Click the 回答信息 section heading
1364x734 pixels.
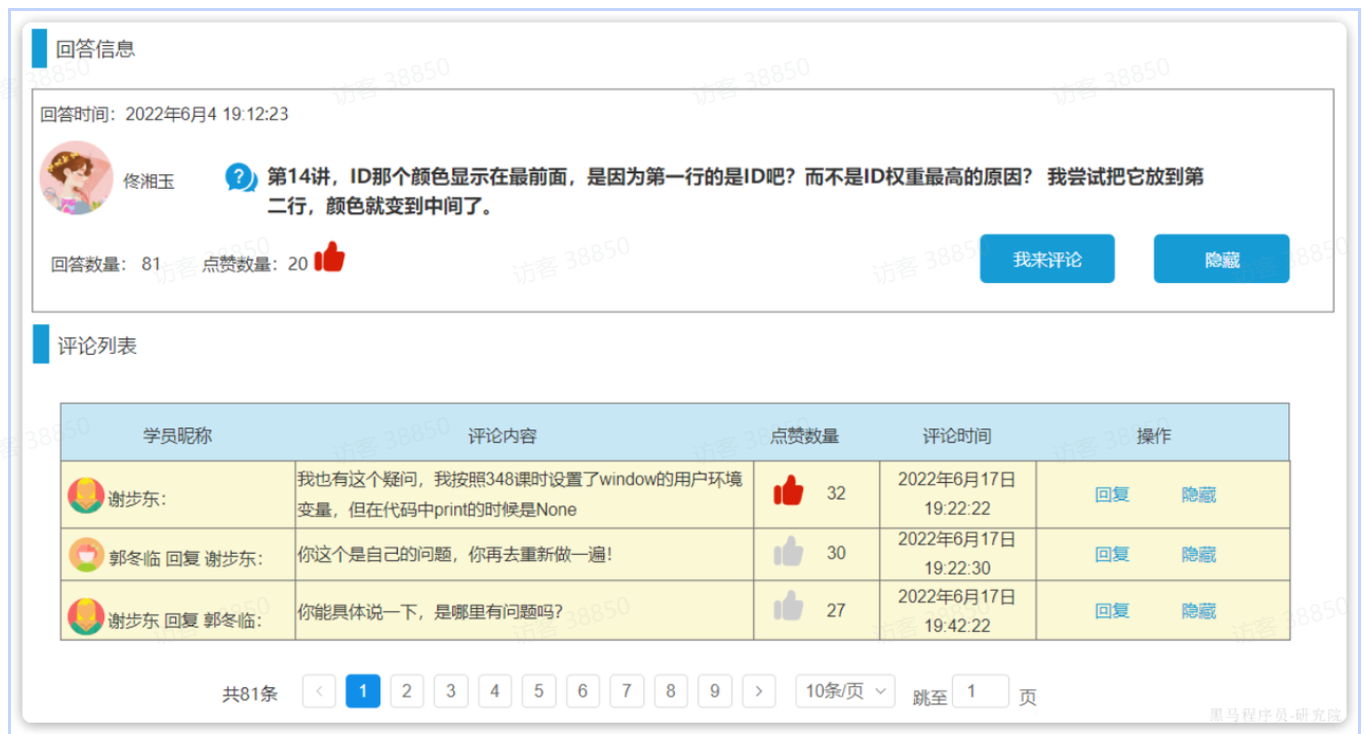point(96,49)
